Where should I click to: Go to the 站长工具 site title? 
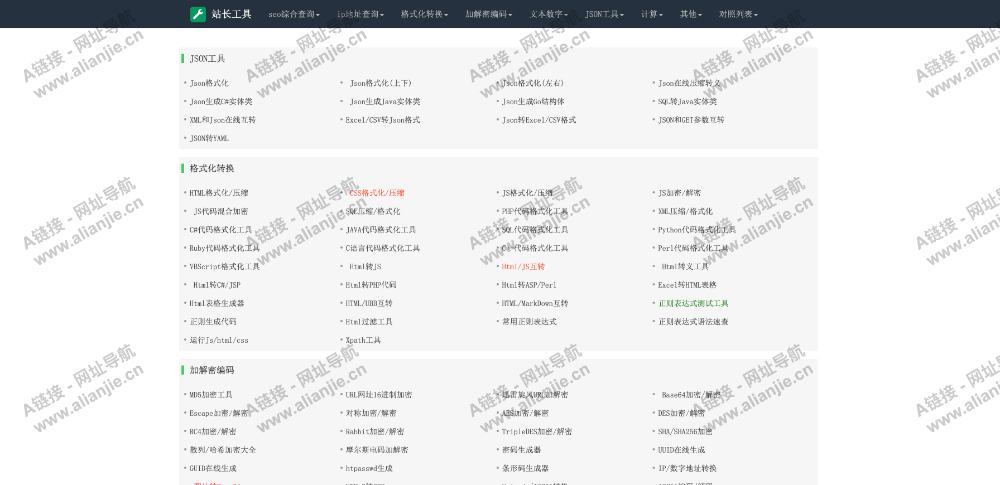pyautogui.click(x=231, y=14)
